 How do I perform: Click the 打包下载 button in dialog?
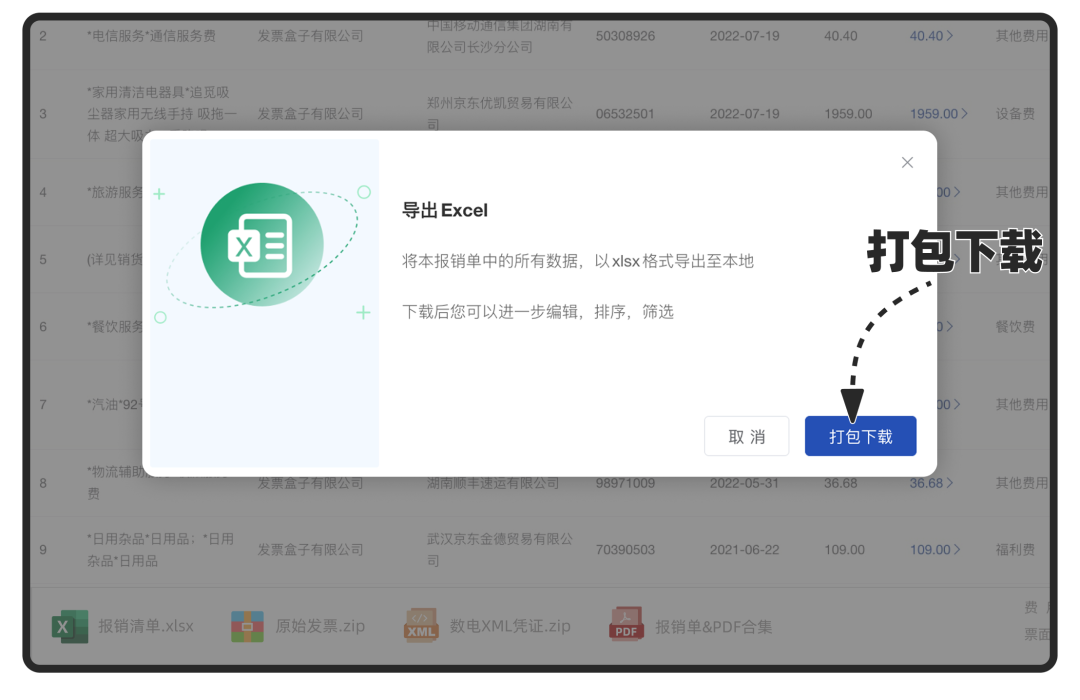click(x=860, y=436)
